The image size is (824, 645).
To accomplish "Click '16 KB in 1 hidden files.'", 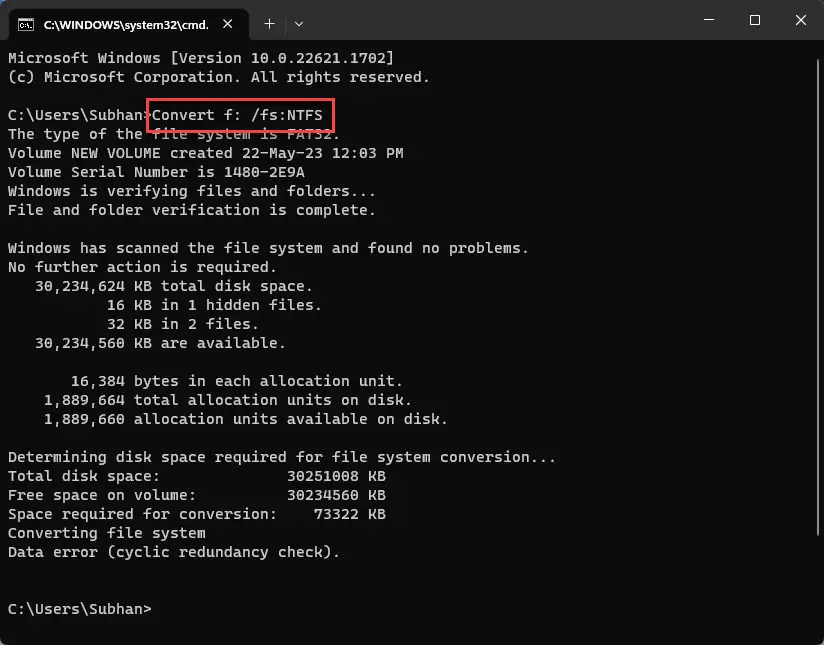I will tap(214, 305).
